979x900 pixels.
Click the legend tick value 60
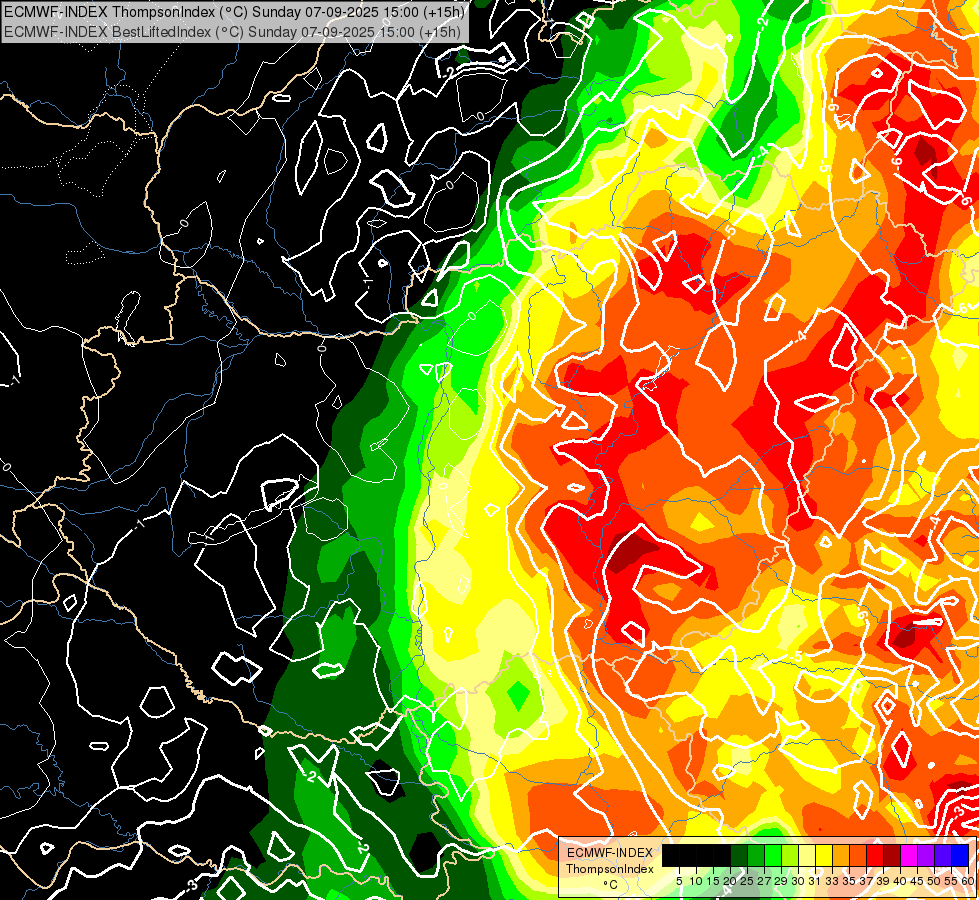click(x=968, y=881)
